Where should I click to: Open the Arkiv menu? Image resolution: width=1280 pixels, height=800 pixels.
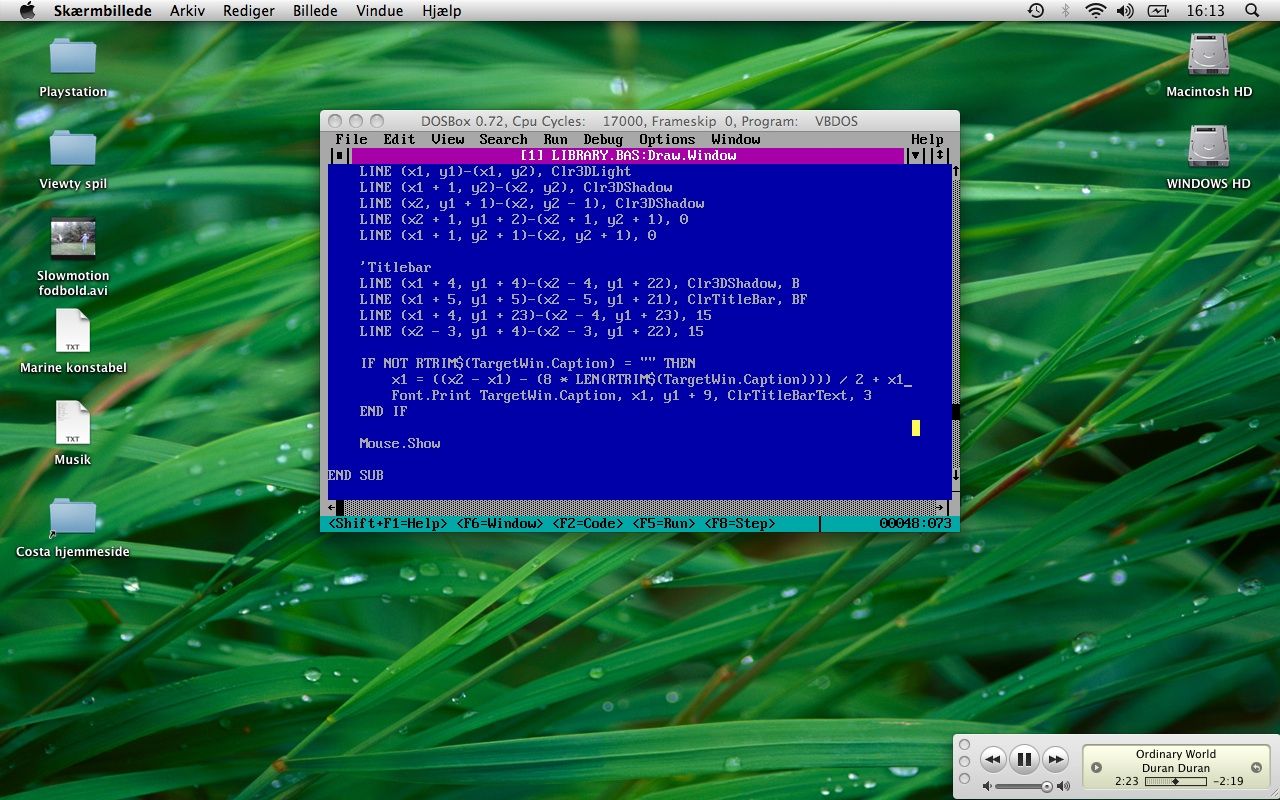point(188,11)
